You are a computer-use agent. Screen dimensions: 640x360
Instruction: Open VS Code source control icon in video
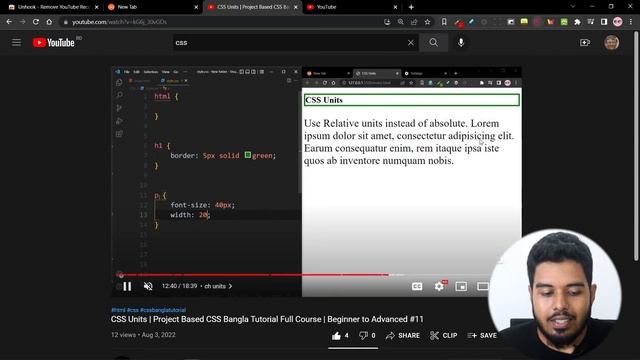(x=119, y=108)
